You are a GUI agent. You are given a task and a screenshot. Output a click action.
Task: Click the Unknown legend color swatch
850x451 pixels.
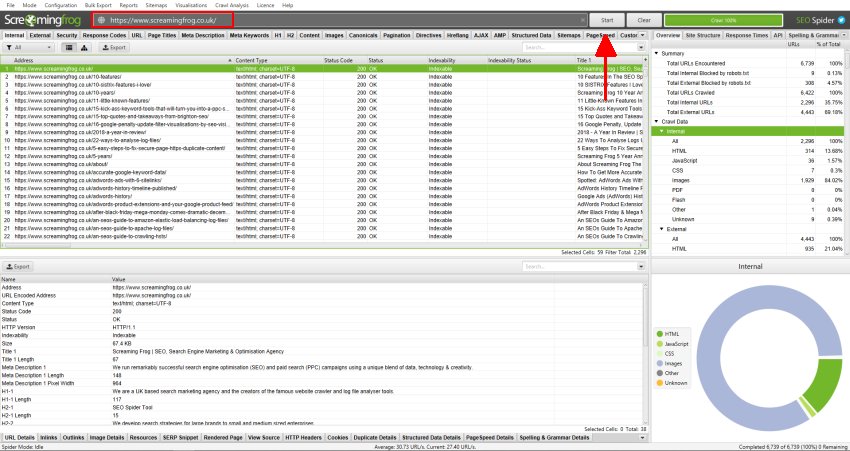(x=660, y=383)
